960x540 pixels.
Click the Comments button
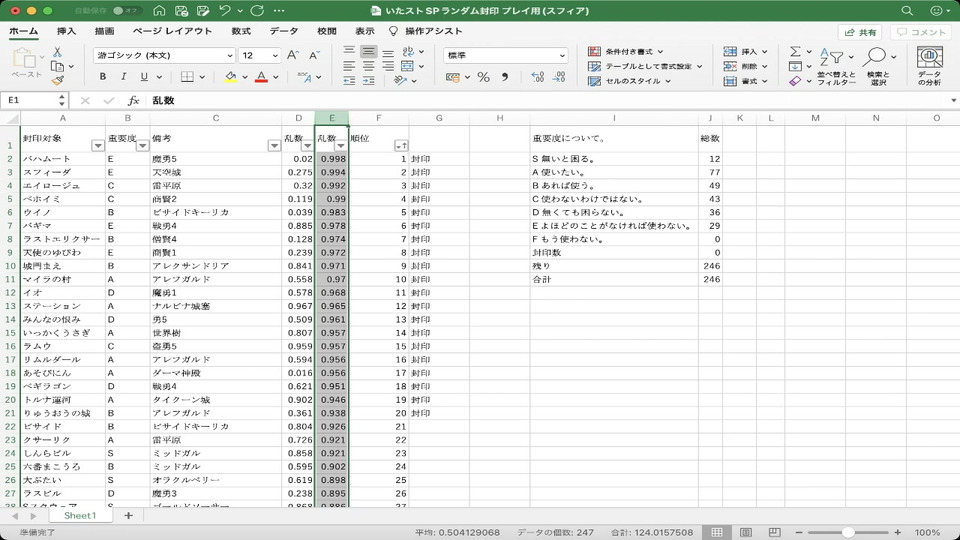tap(921, 32)
